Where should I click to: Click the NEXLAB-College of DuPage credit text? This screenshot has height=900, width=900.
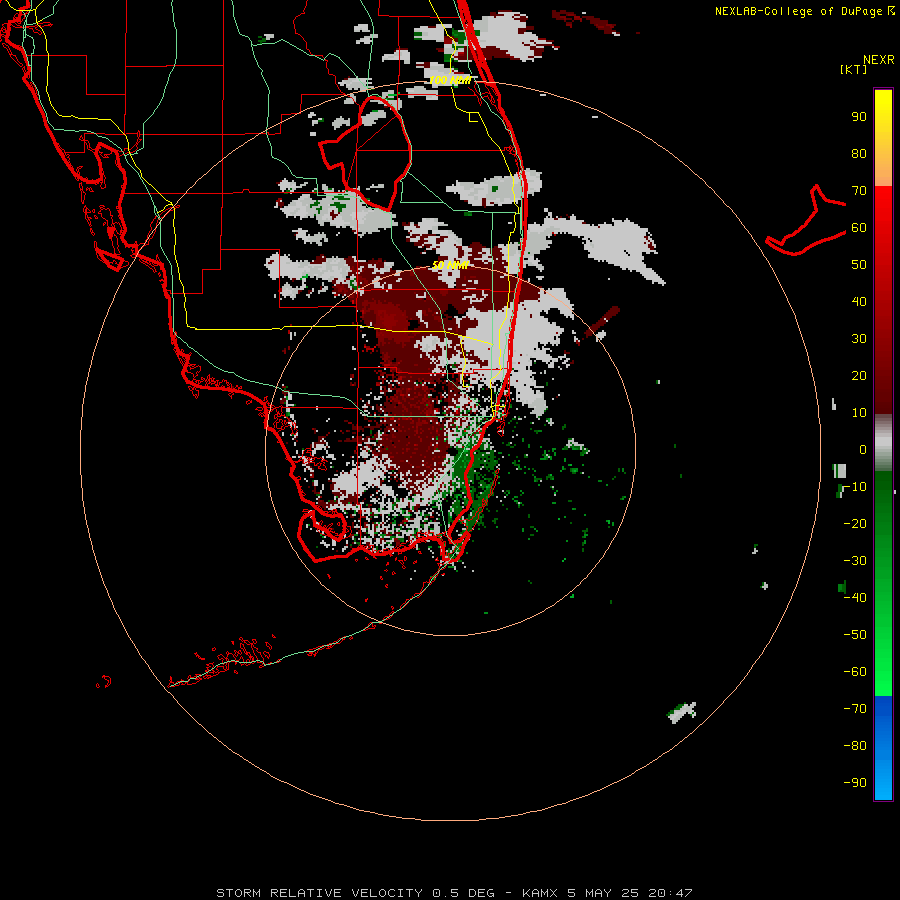pos(798,11)
